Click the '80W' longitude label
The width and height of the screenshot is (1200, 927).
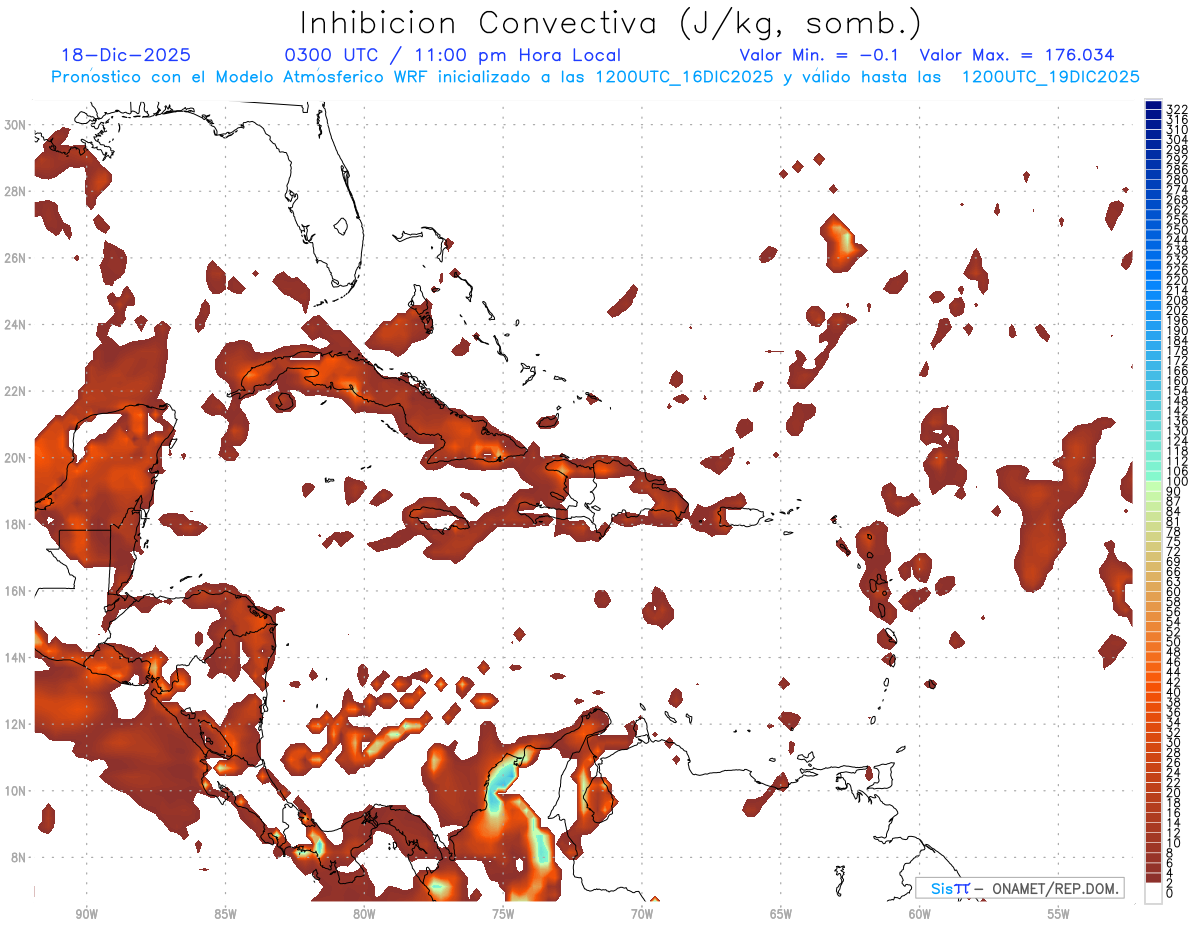pos(364,915)
